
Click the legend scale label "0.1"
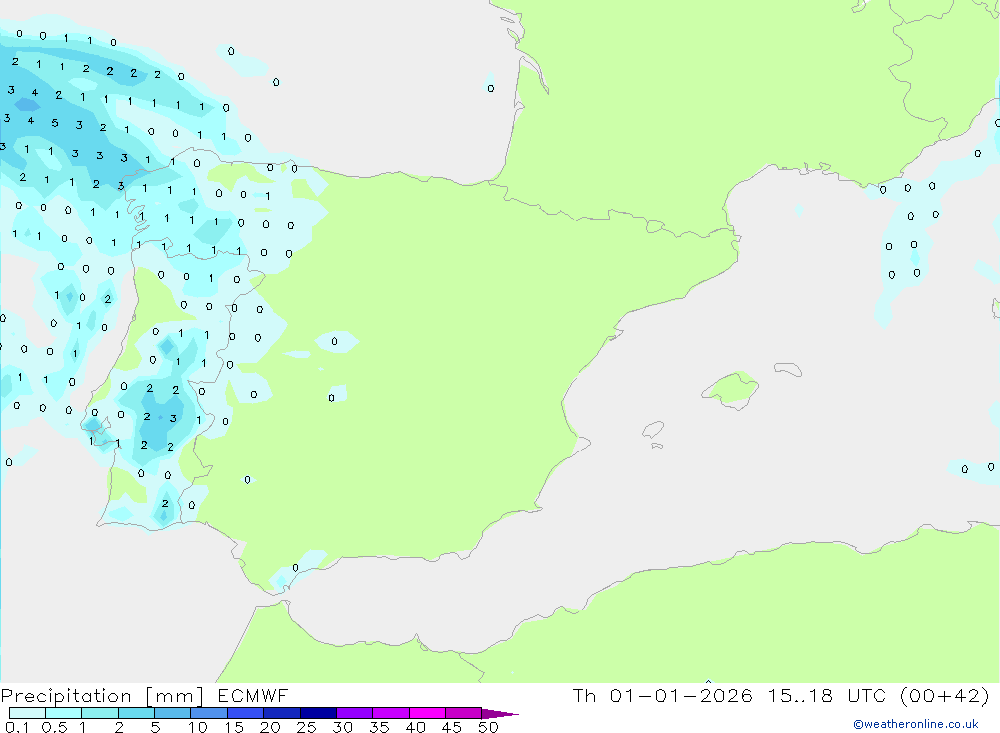point(17,727)
